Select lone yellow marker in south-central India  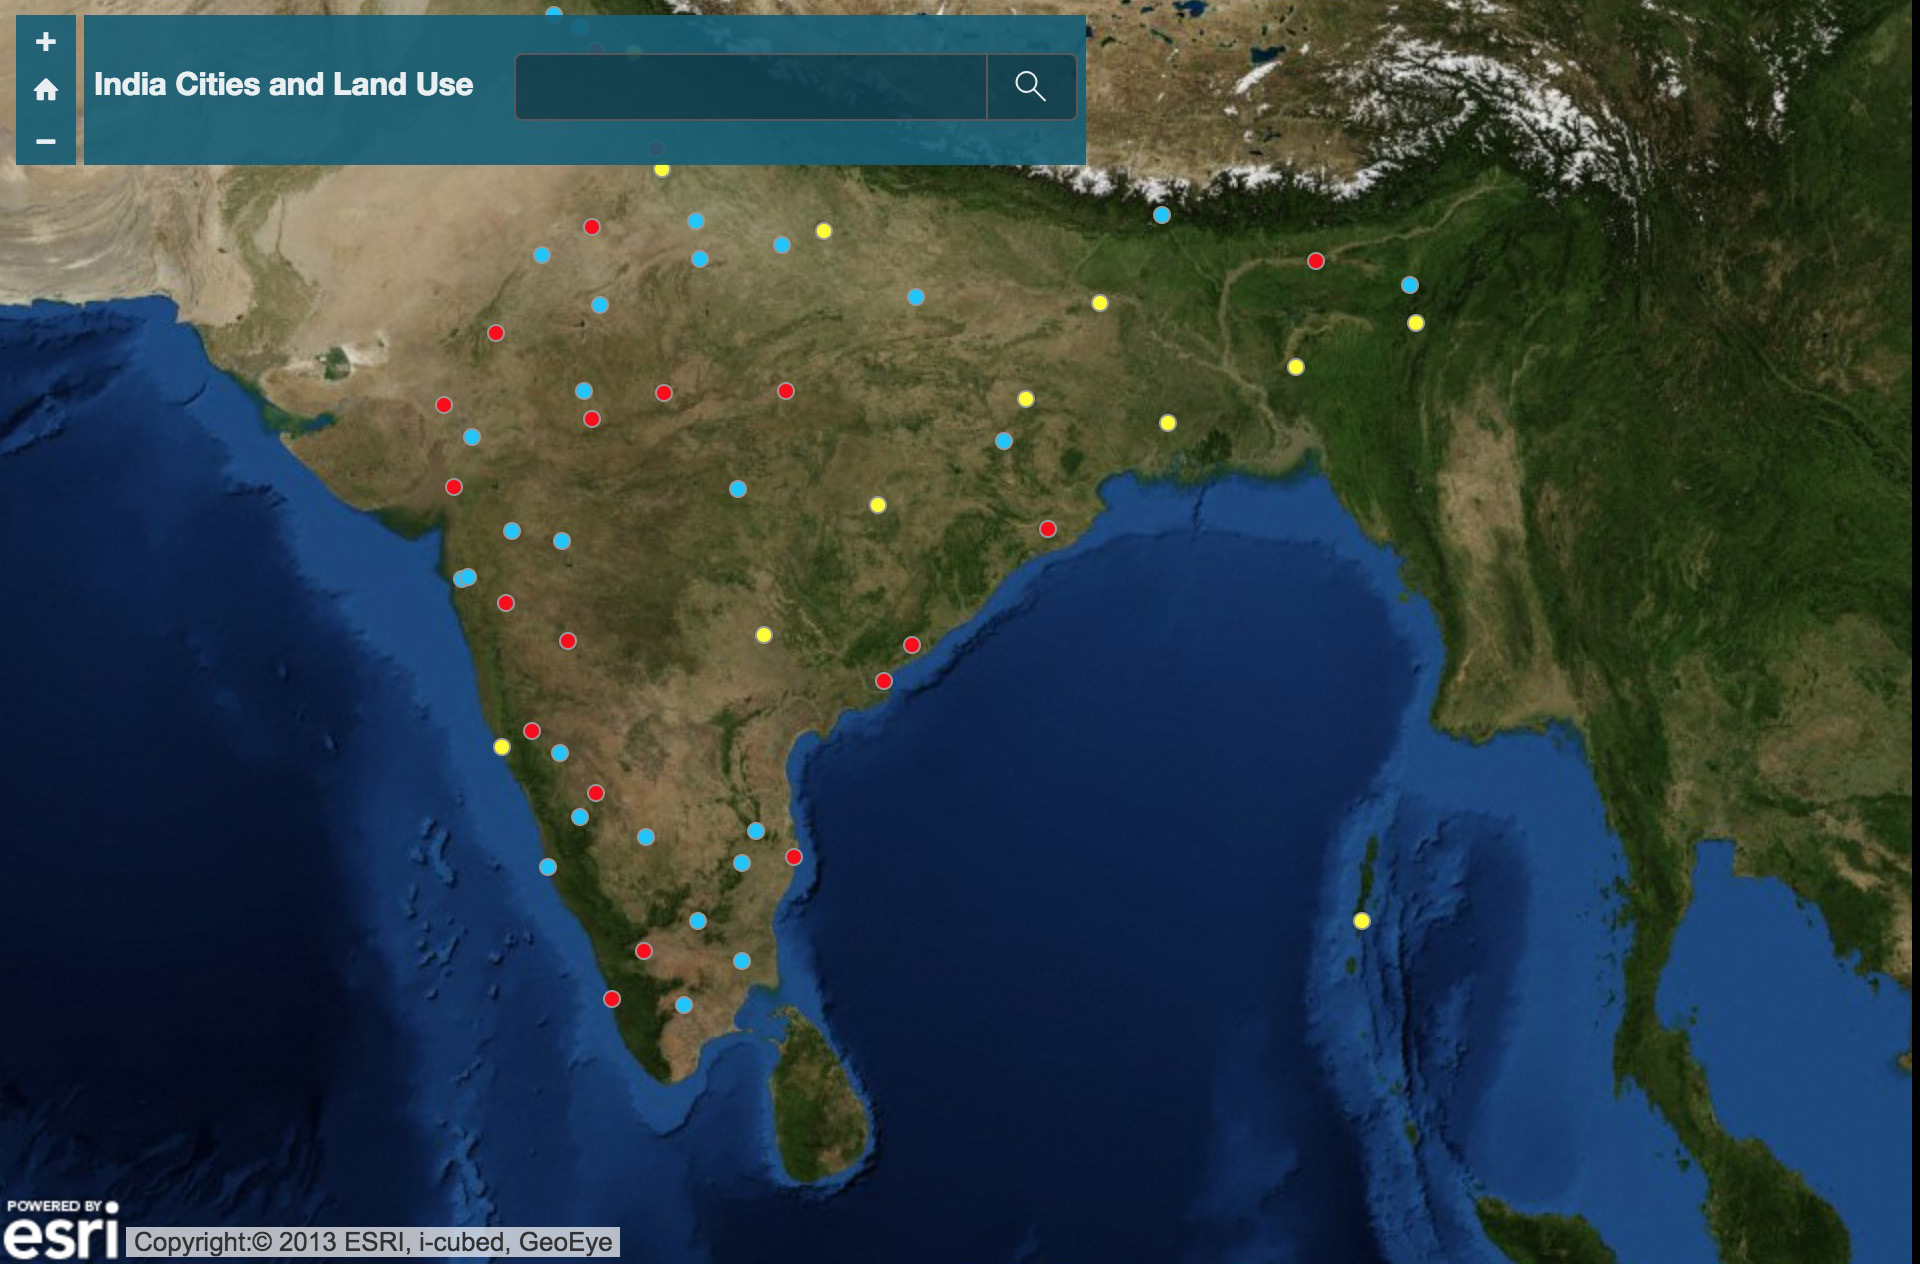(764, 635)
